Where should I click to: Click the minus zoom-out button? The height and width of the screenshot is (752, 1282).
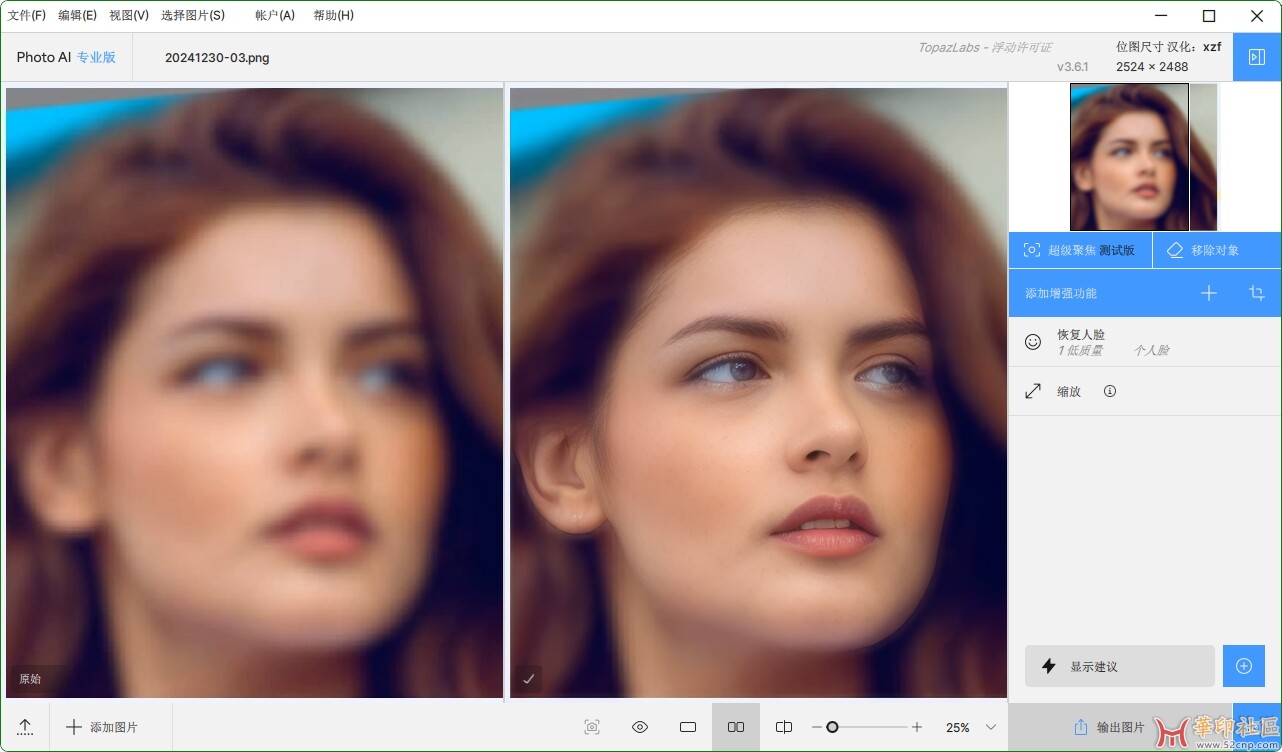pyautogui.click(x=816, y=727)
